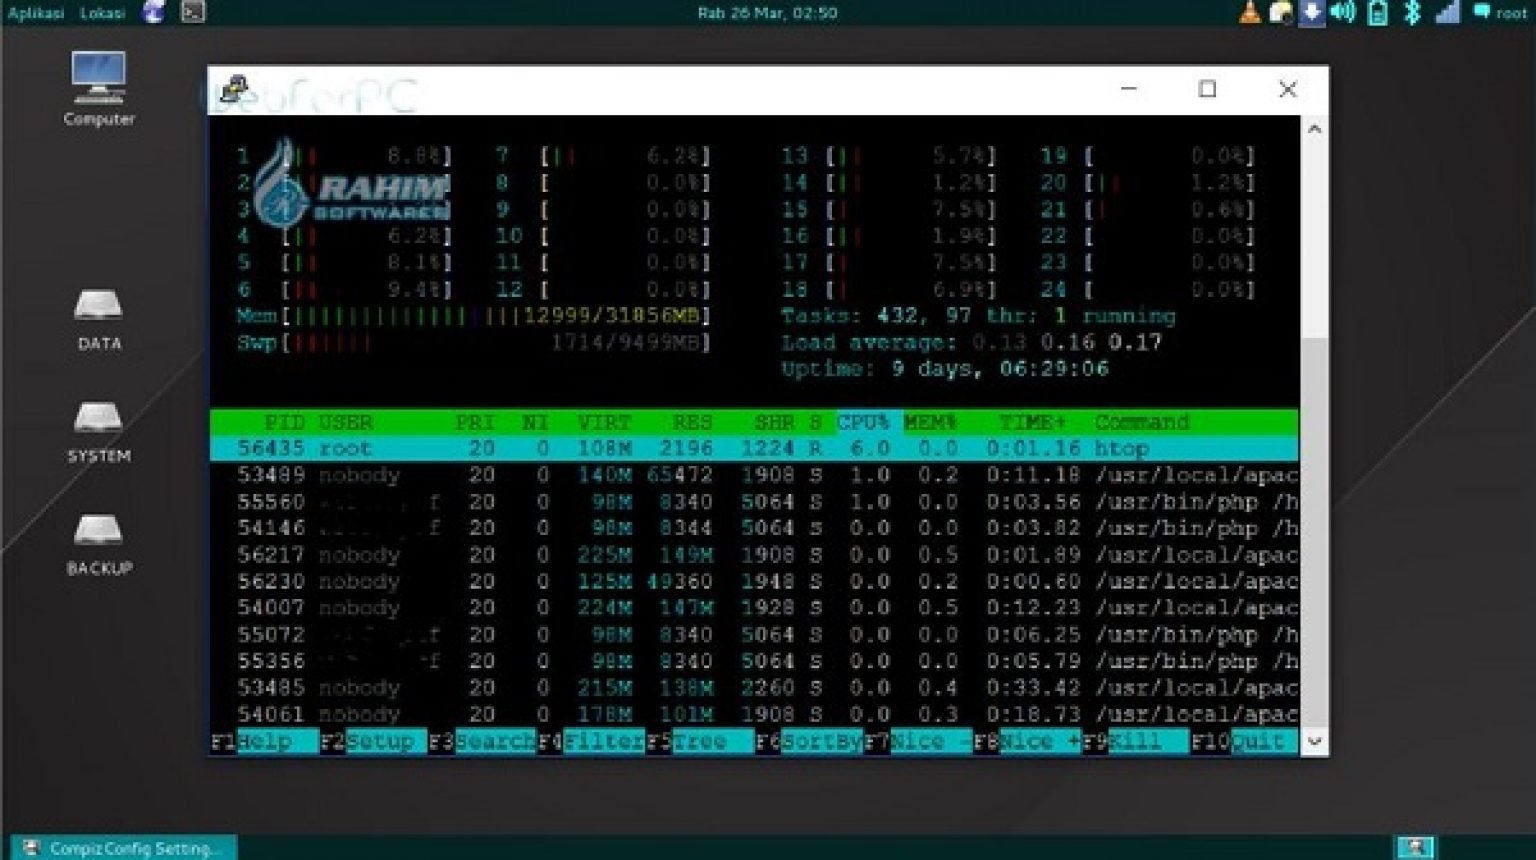Sort by the SHR column header
This screenshot has height=860, width=1536.
[774, 422]
